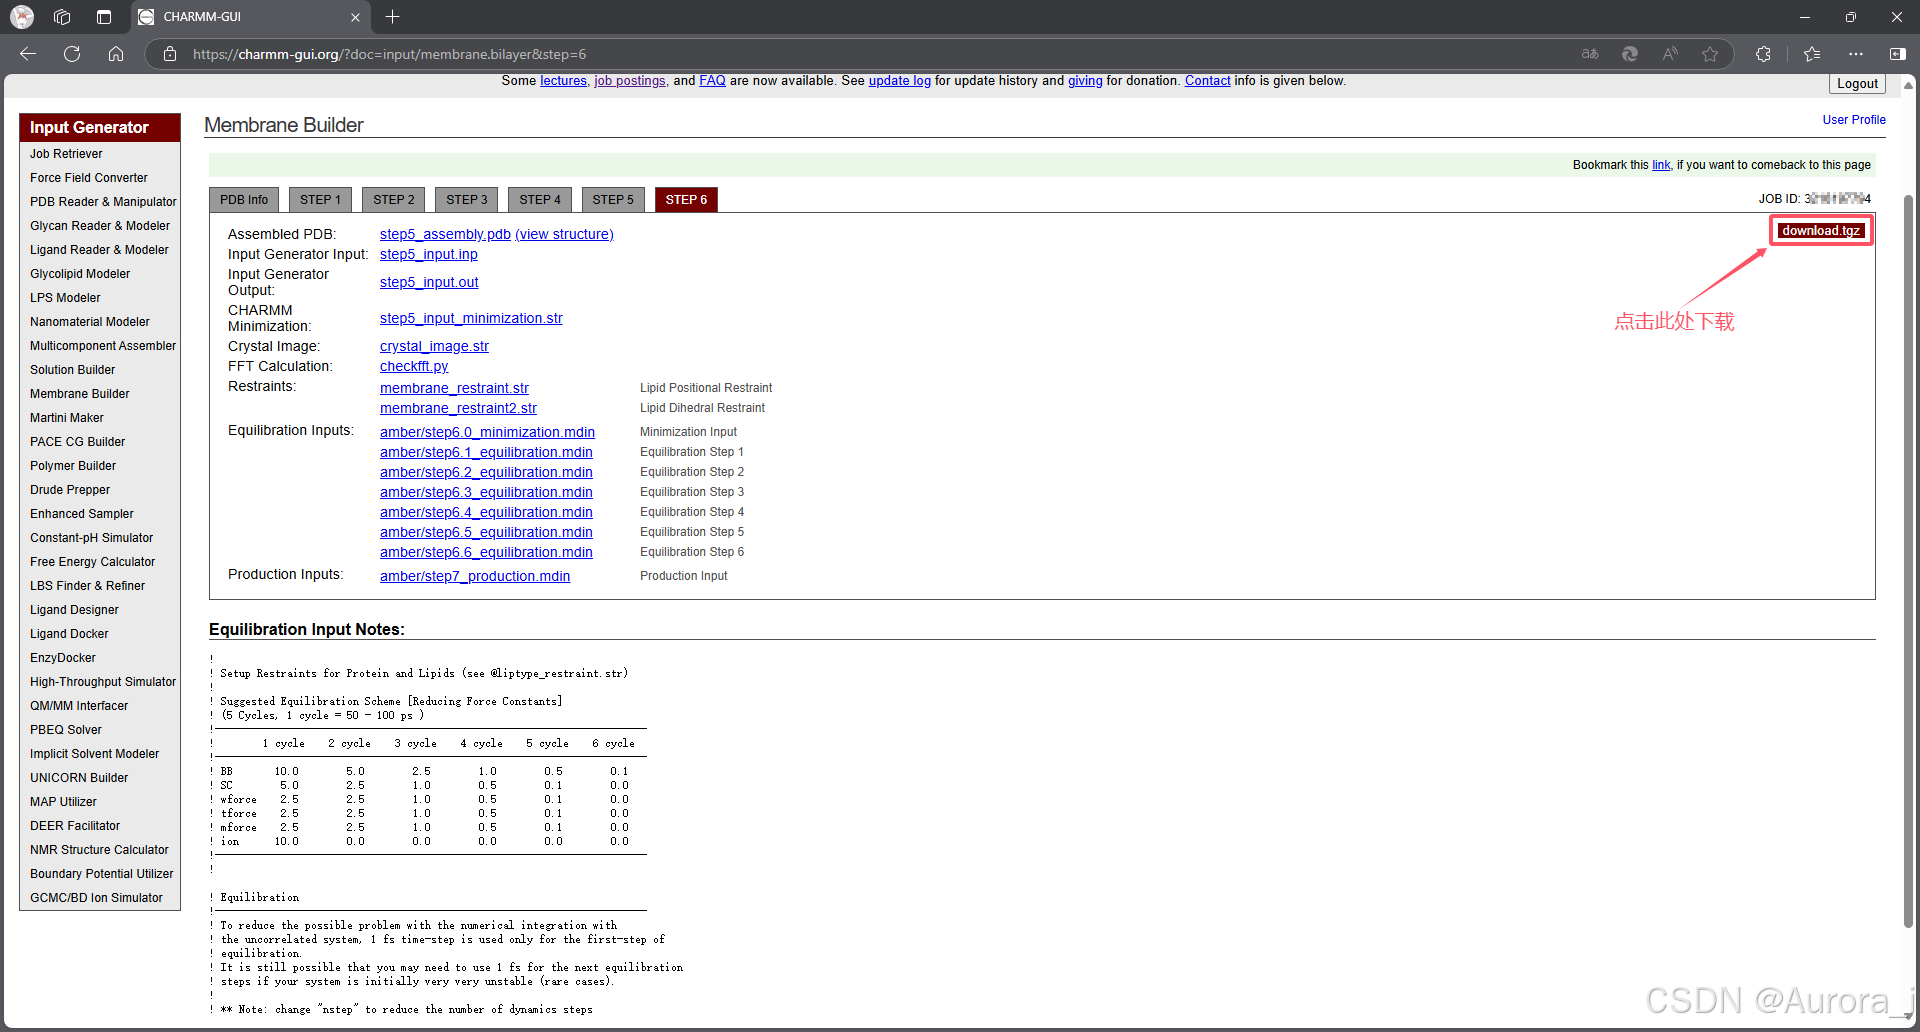The image size is (1920, 1032).
Task: Go back to the previous page
Action: click(28, 54)
